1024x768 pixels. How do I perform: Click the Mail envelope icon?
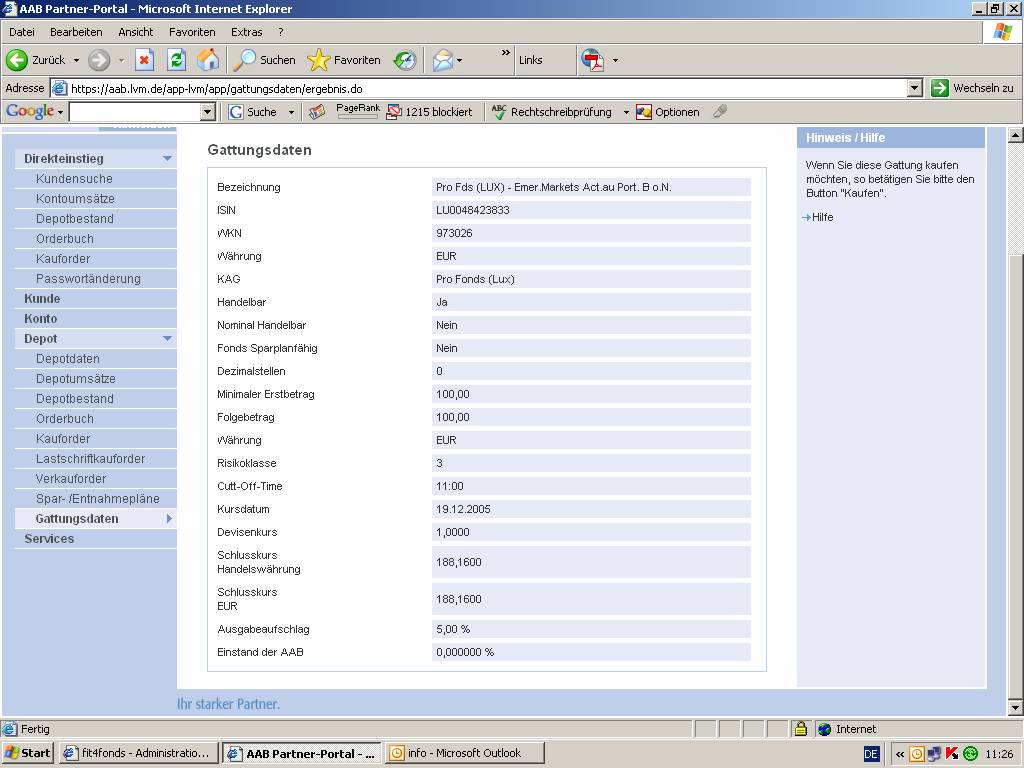[x=442, y=60]
